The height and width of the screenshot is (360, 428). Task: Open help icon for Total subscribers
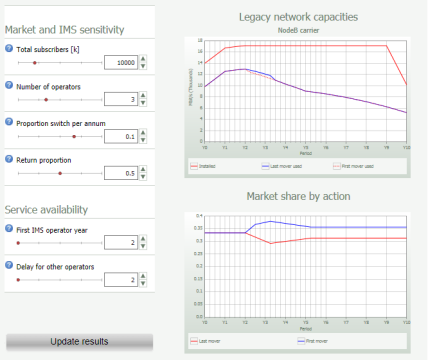[9, 48]
